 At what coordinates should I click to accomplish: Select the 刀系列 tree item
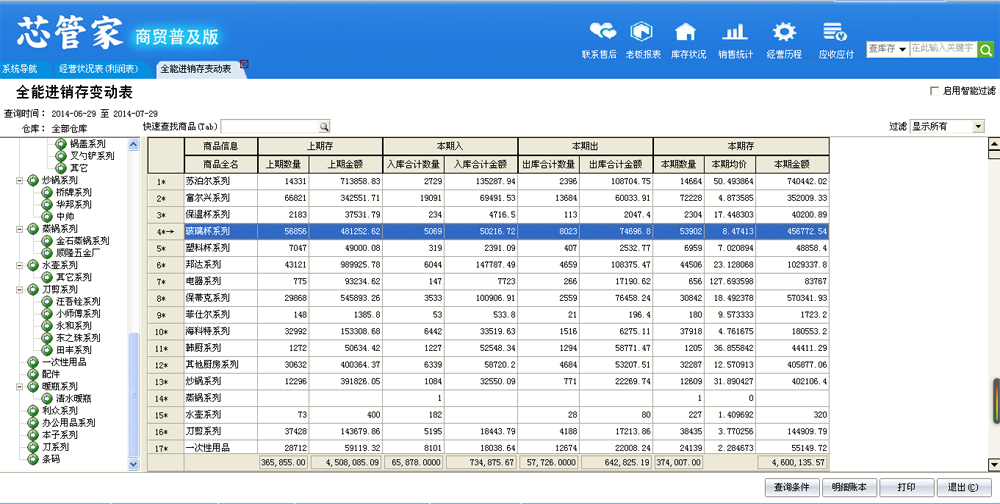(55, 447)
